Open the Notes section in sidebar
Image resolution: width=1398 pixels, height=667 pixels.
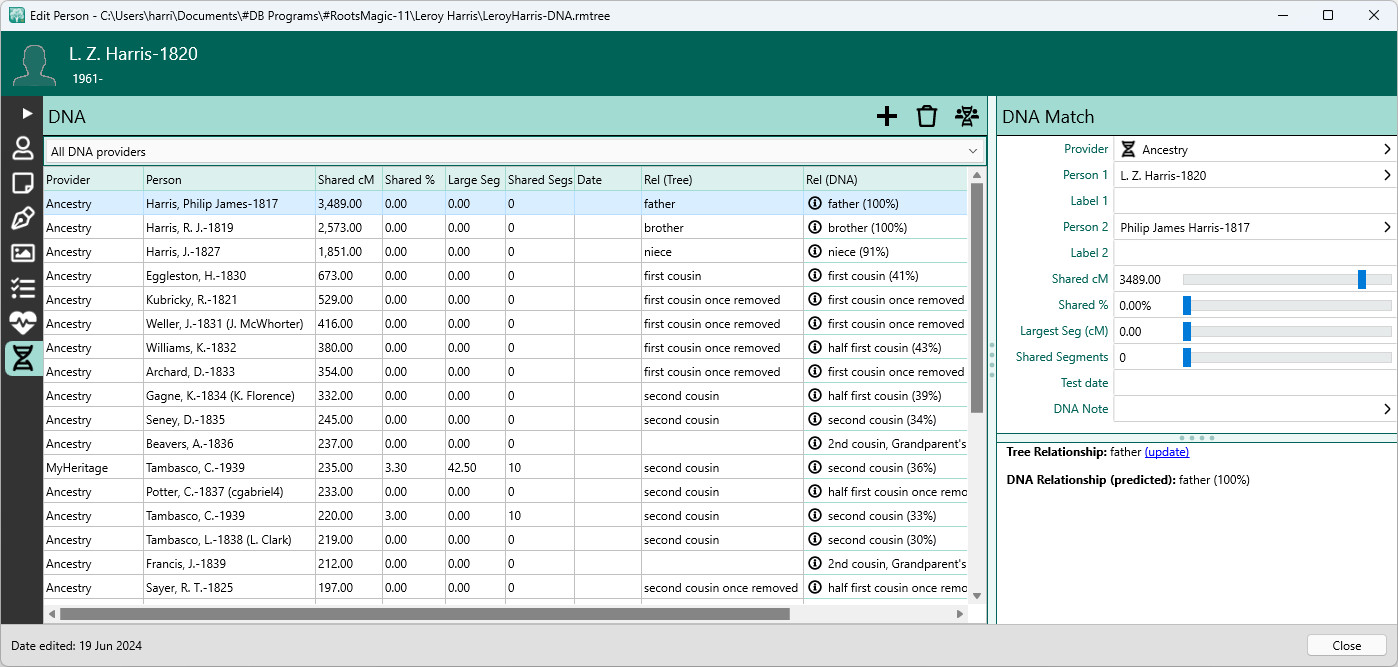pyautogui.click(x=22, y=184)
